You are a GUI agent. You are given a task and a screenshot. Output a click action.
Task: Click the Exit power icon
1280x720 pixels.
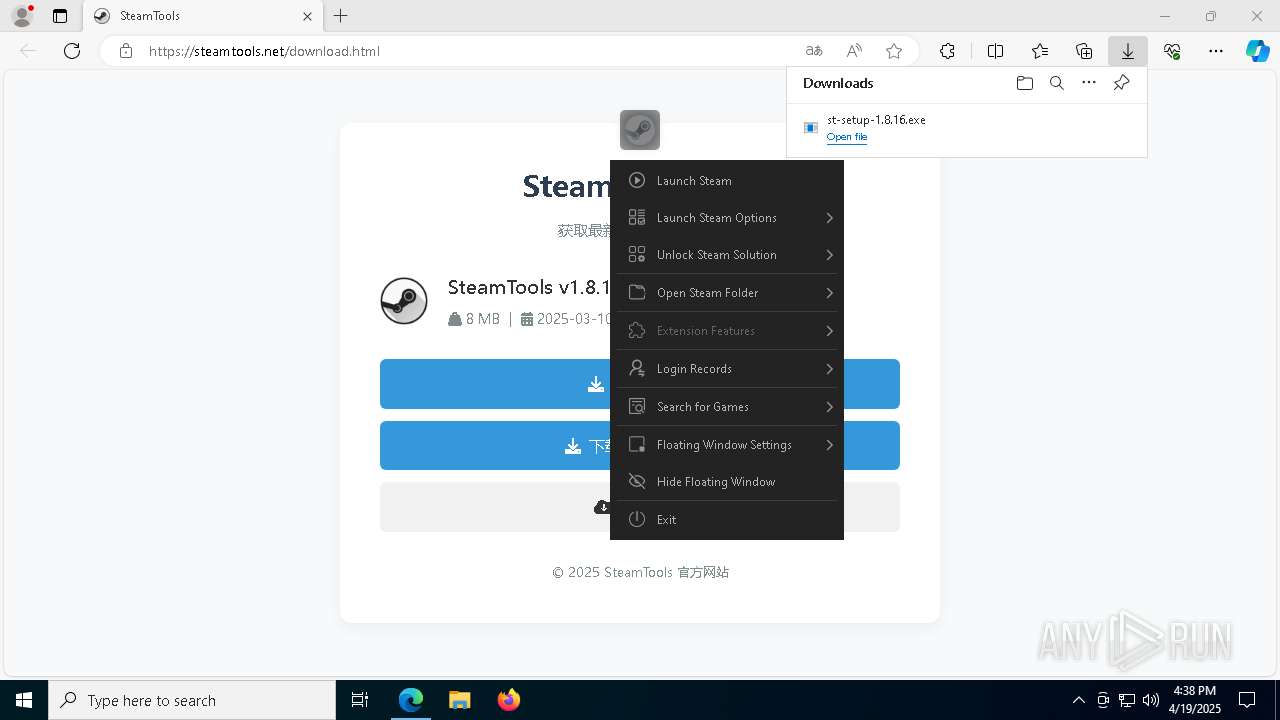[637, 520]
